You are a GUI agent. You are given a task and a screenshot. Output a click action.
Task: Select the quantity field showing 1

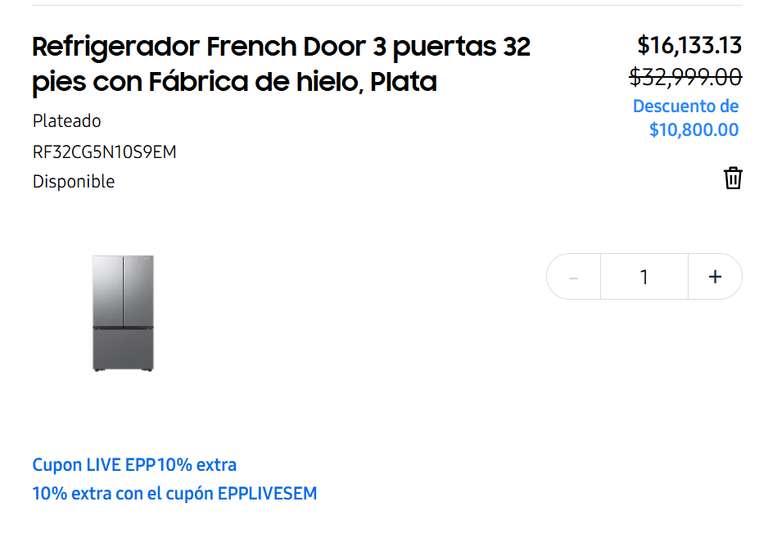[x=645, y=277]
